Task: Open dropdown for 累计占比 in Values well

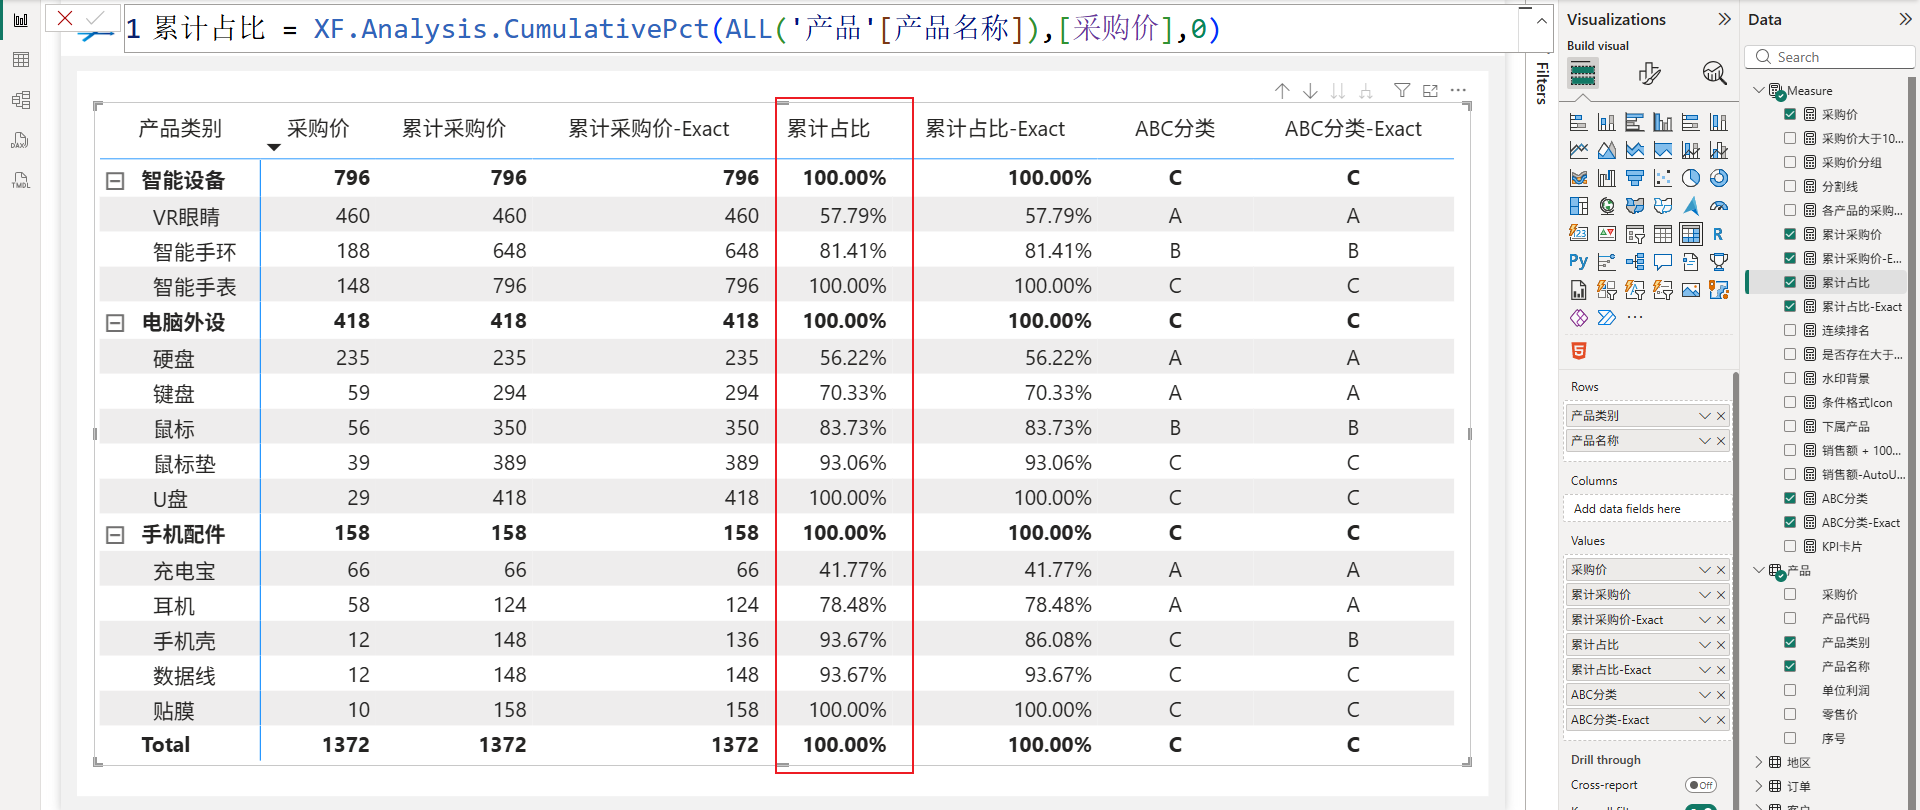Action: [x=1704, y=645]
